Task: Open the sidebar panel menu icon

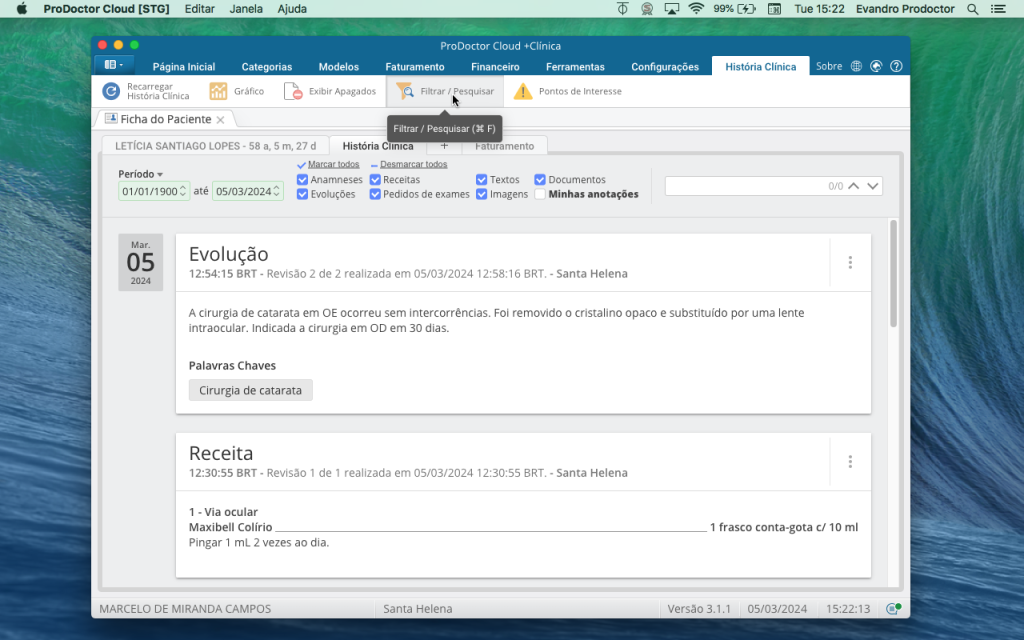Action: [114, 65]
